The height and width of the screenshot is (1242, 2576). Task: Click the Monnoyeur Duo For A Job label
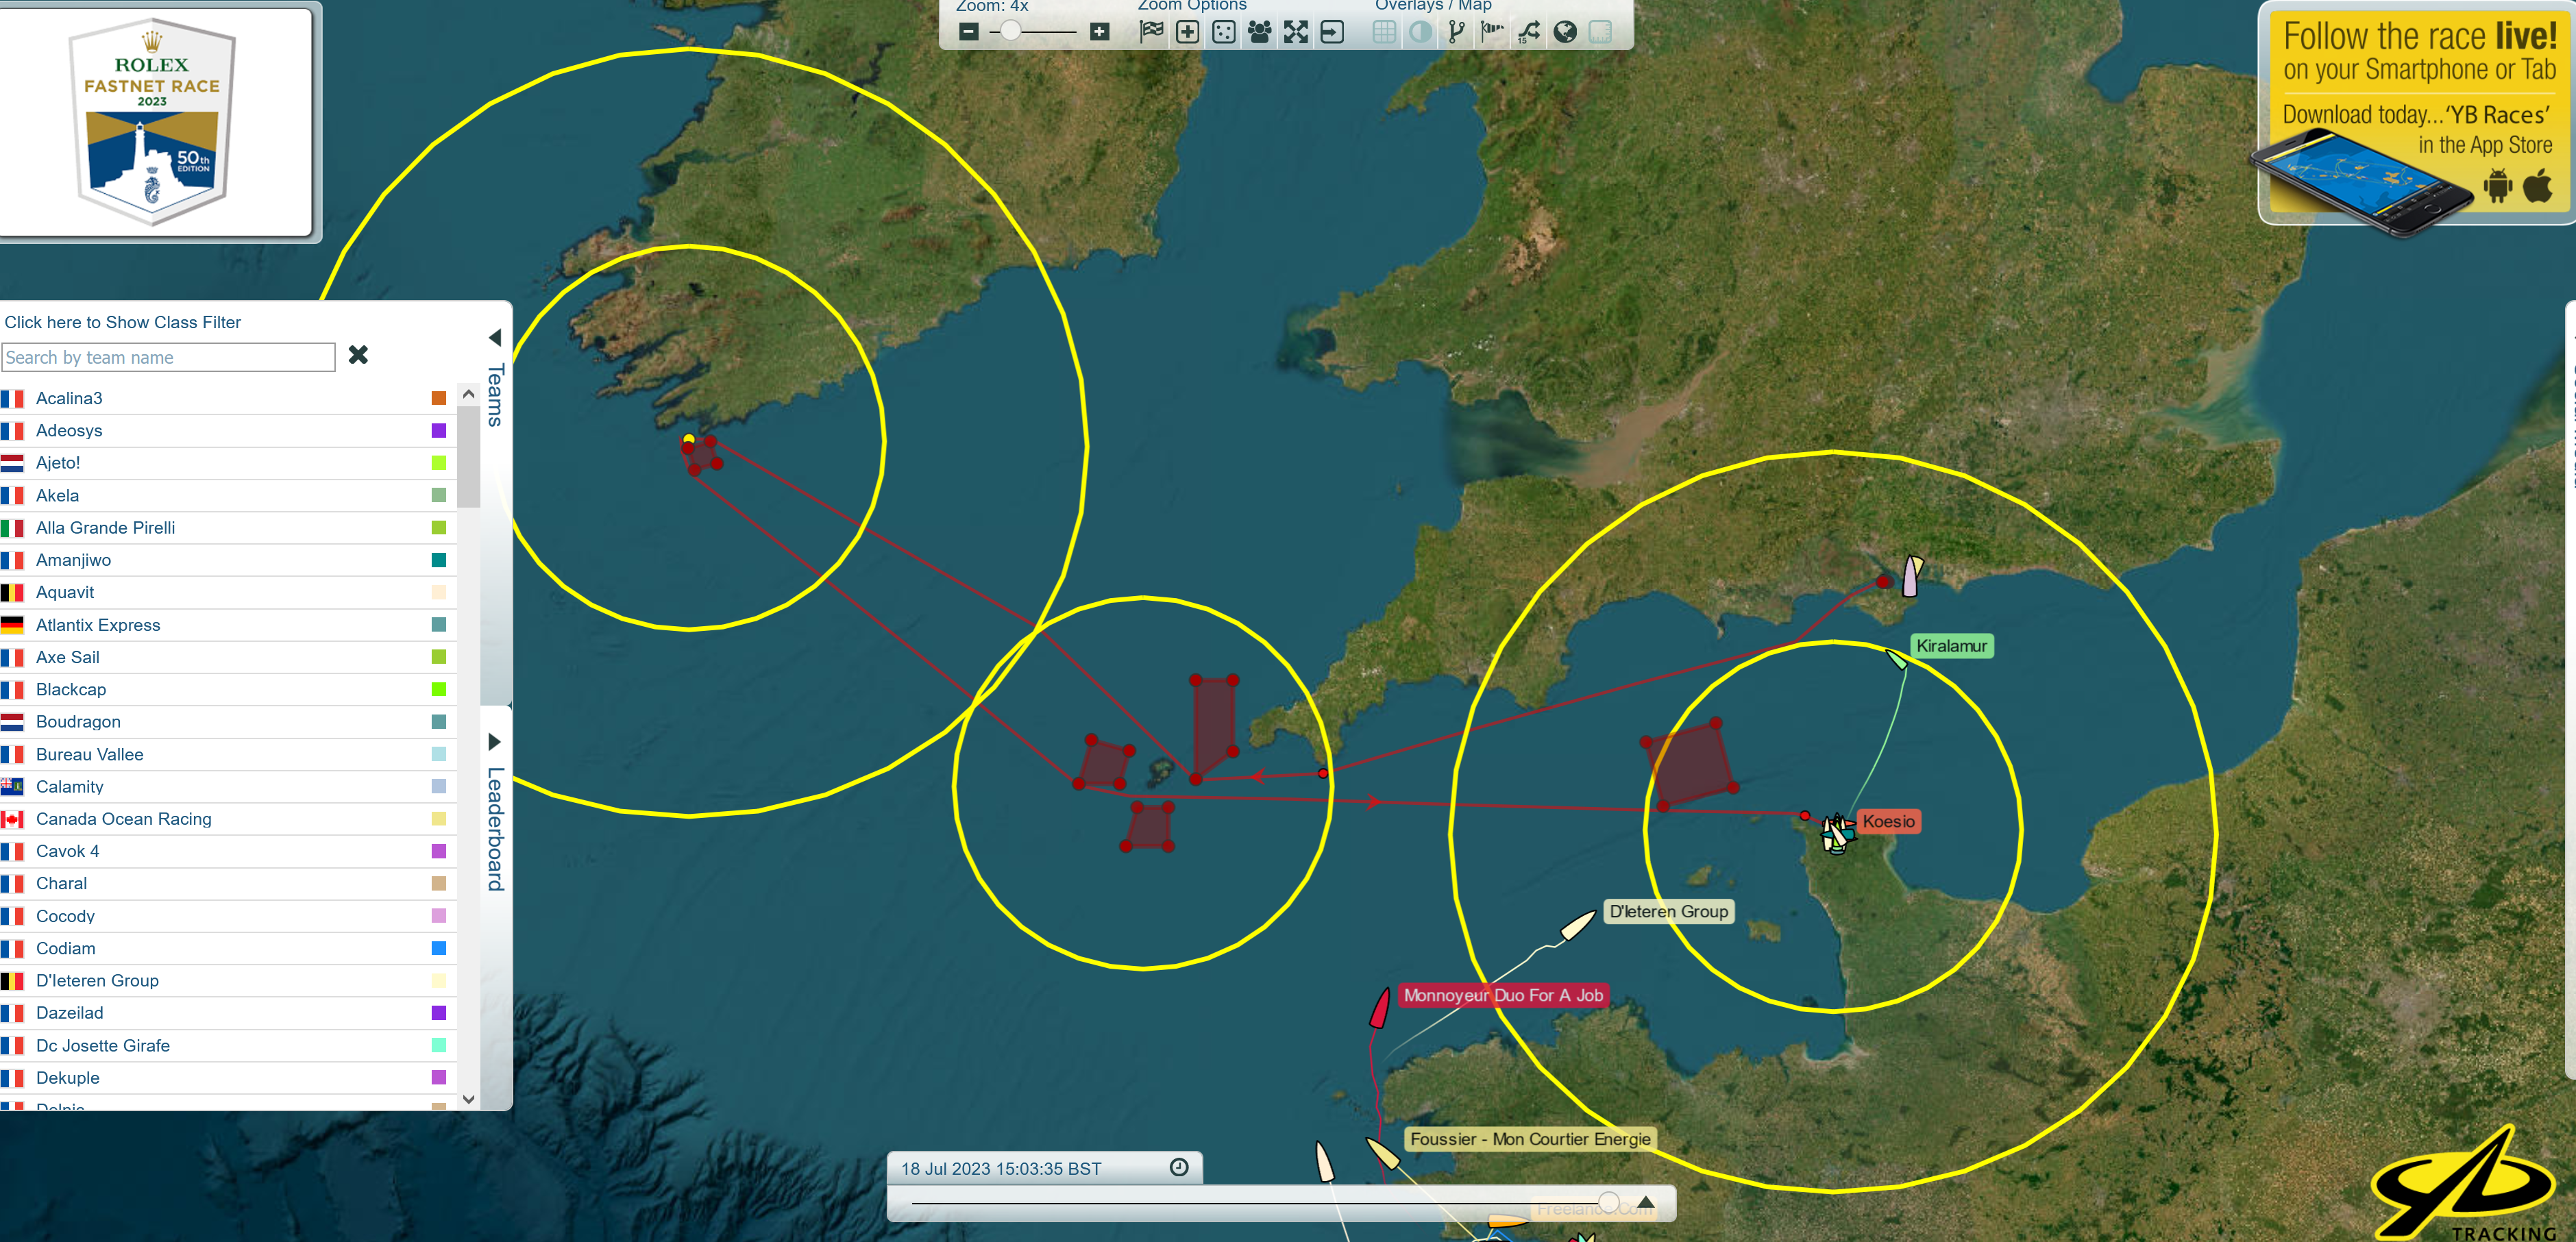point(1503,995)
